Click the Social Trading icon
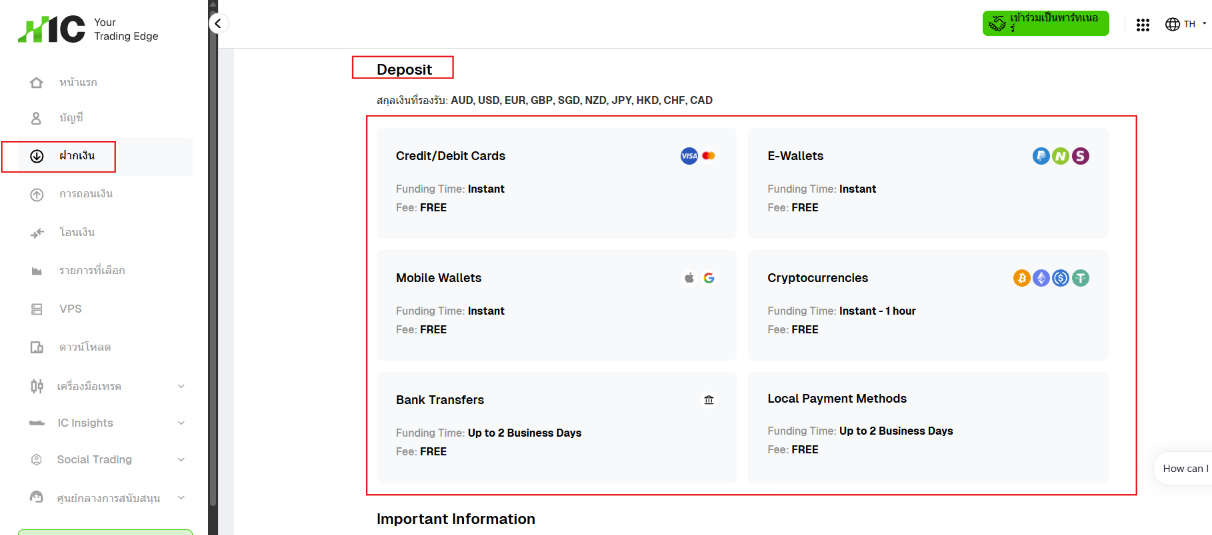Screen dimensions: 1212x535 pyautogui.click(x=37, y=460)
